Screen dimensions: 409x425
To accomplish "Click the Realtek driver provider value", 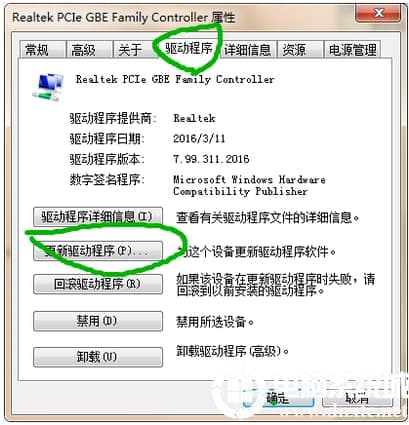I will [x=194, y=118].
